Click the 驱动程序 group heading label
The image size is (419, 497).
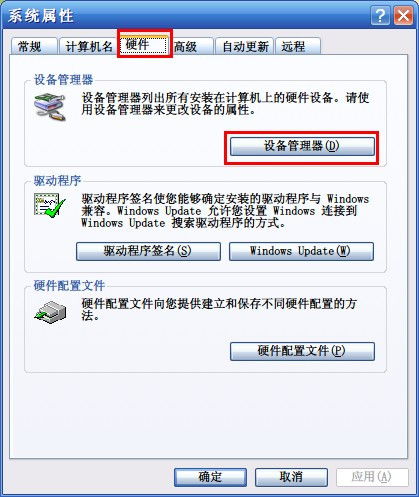point(57,181)
